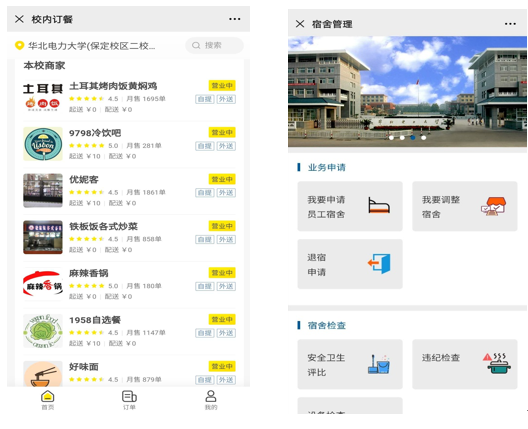Open the more options menu in 宿舍管理
Viewport: 528px width, 429px height.
(x=510, y=24)
